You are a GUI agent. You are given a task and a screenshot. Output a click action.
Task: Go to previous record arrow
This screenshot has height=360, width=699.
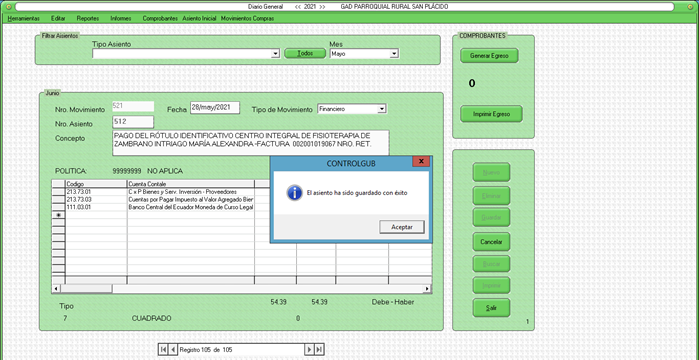point(173,350)
